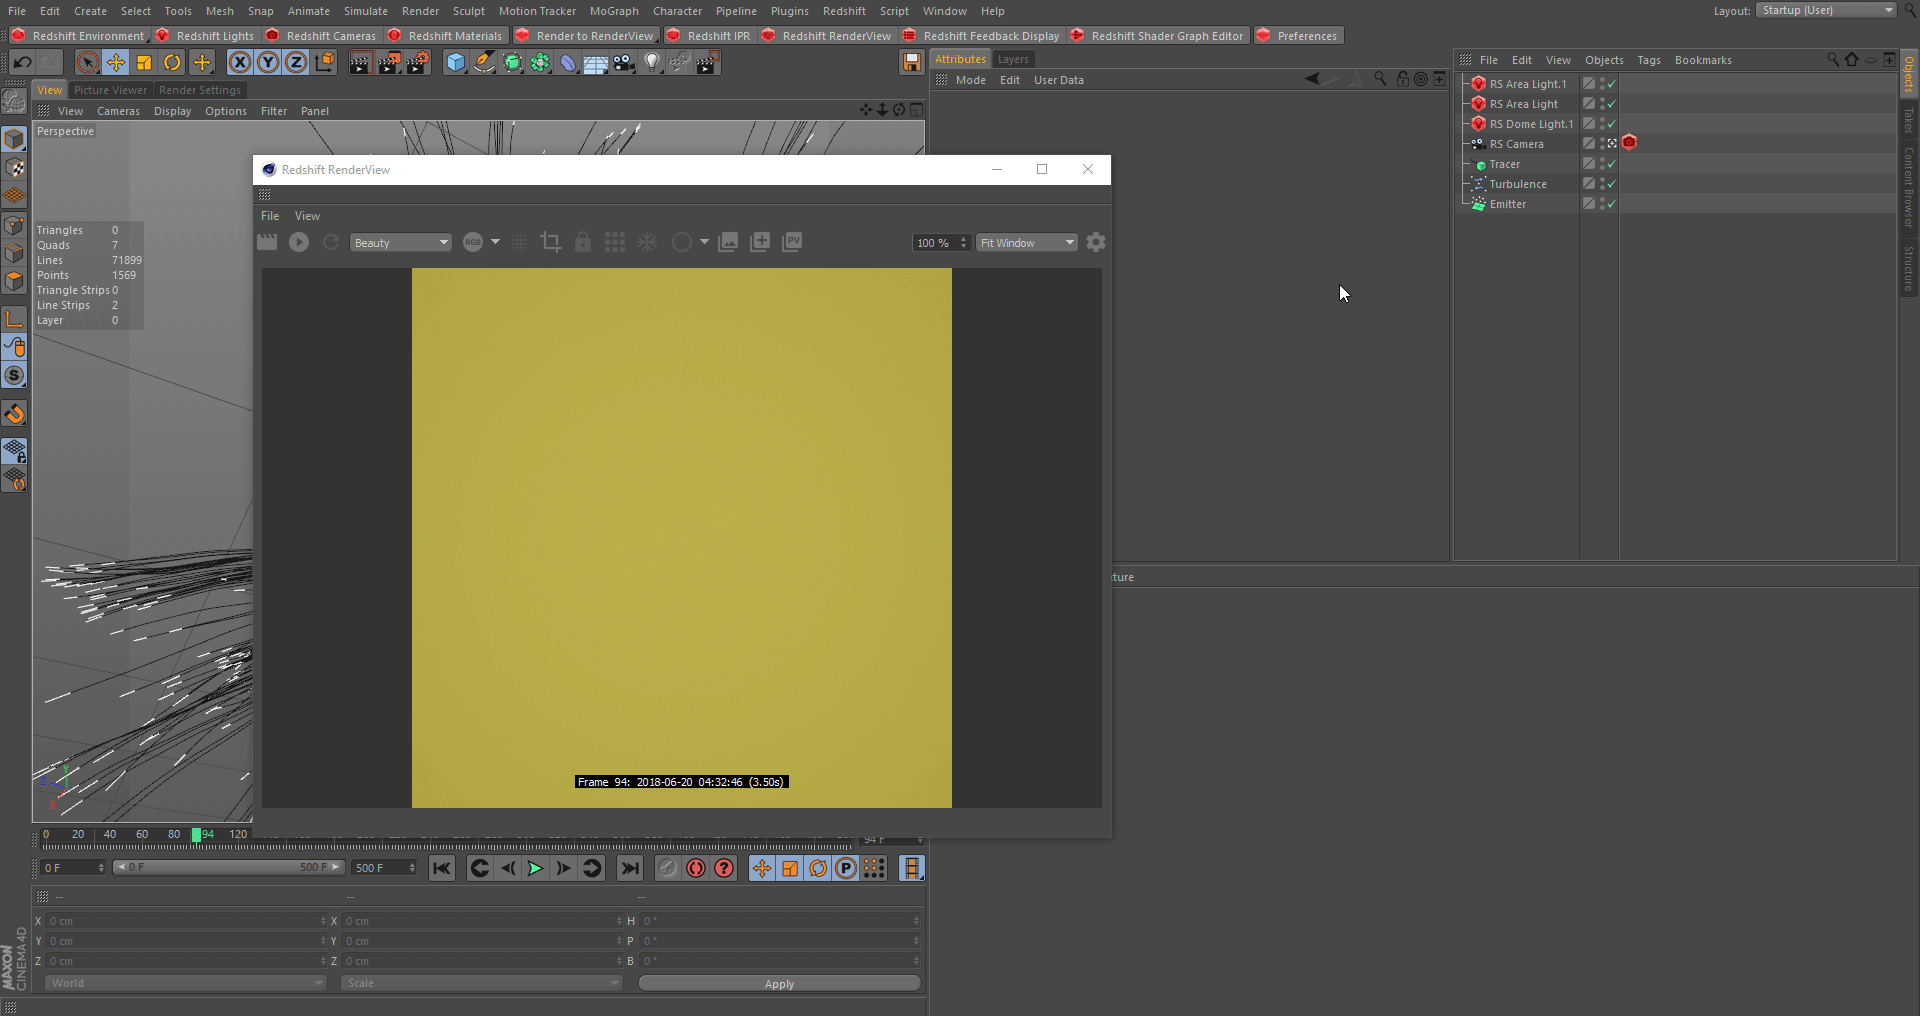This screenshot has height=1016, width=1920.
Task: Click the Undo arrow icon
Action: click(22, 63)
